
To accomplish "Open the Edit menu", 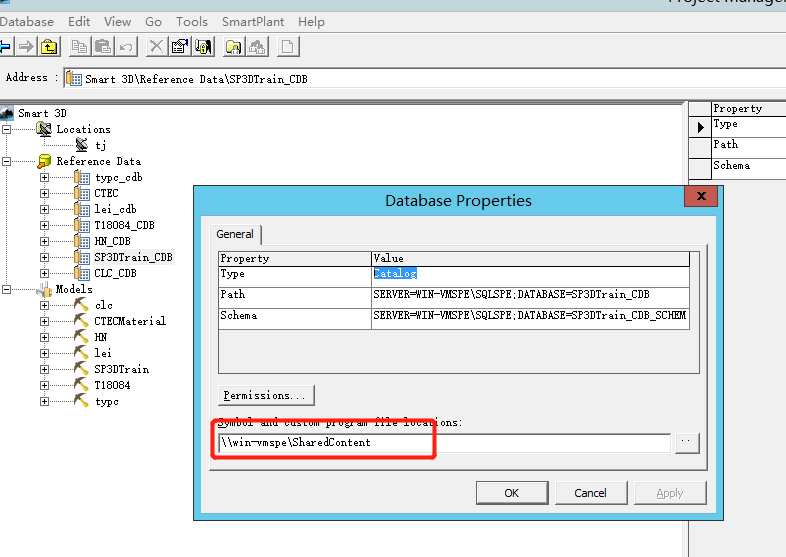I will tap(79, 22).
